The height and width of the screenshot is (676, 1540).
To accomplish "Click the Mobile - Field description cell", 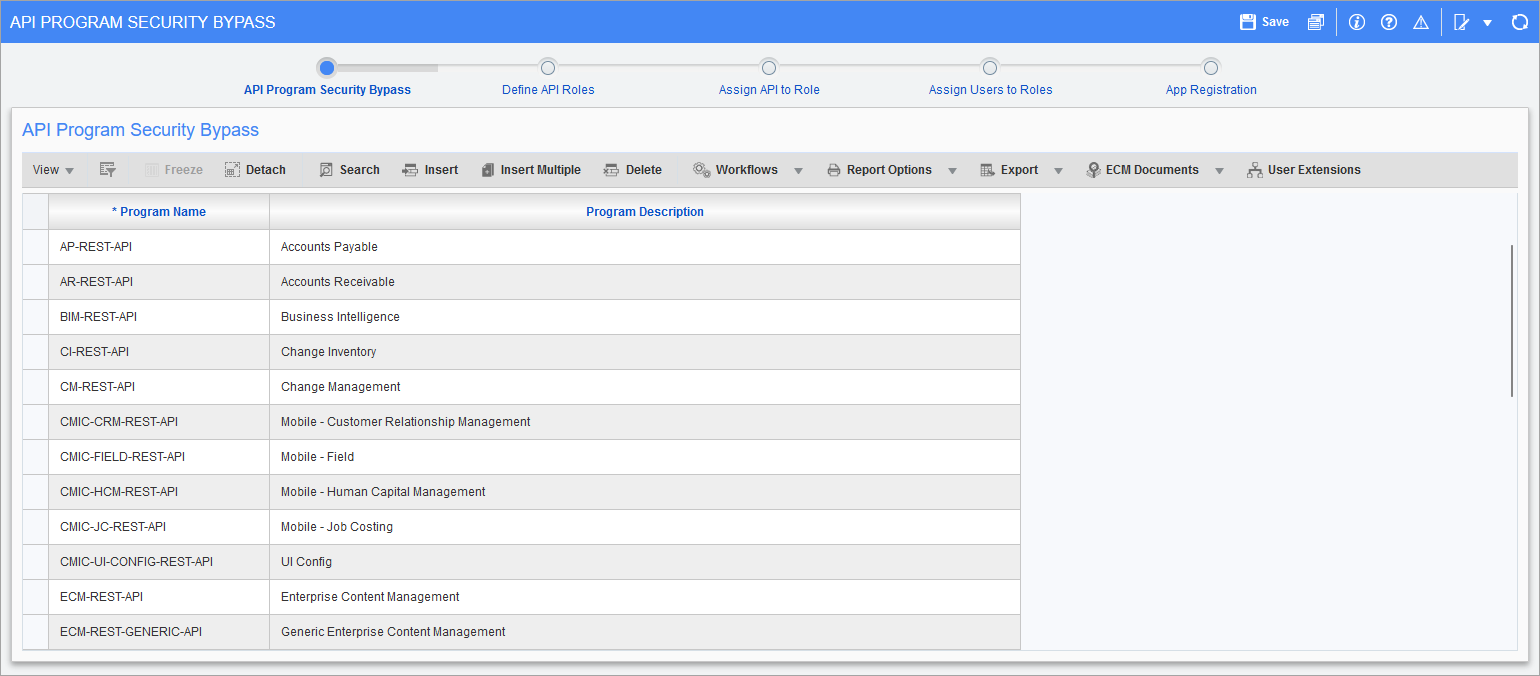I will tap(645, 457).
